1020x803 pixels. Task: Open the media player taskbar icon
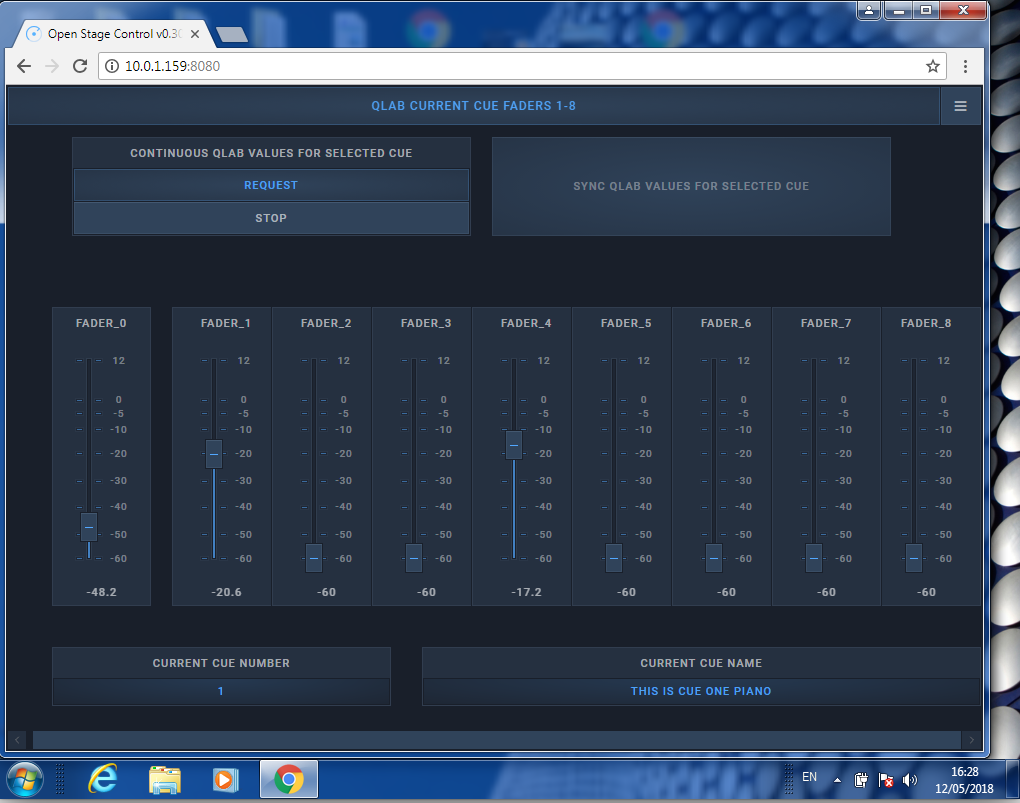[225, 778]
